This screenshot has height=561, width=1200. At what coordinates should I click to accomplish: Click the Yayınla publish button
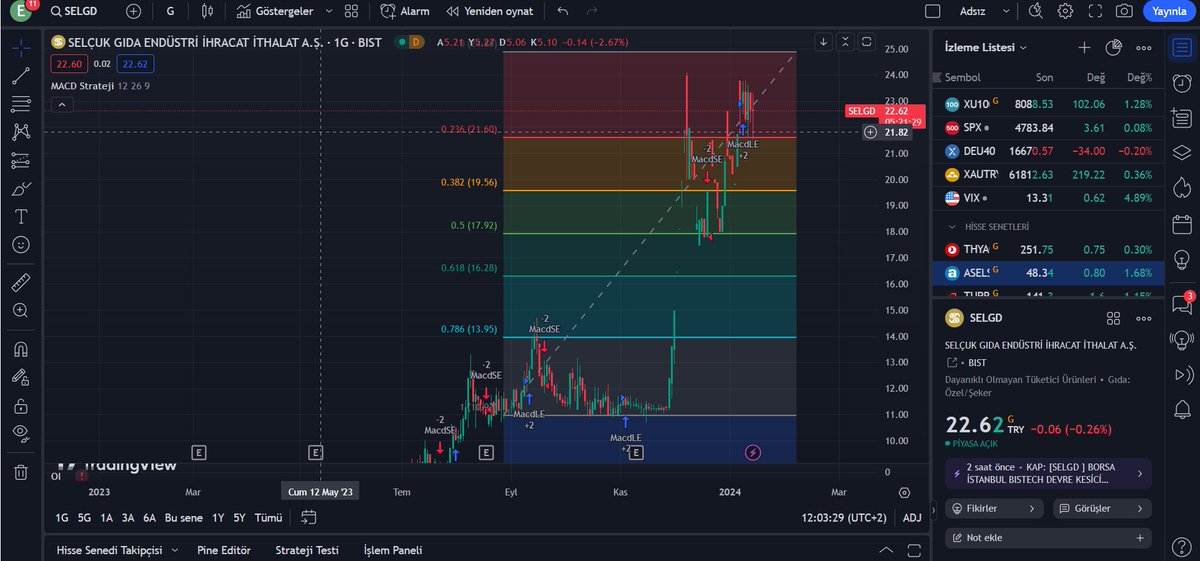[x=1169, y=11]
